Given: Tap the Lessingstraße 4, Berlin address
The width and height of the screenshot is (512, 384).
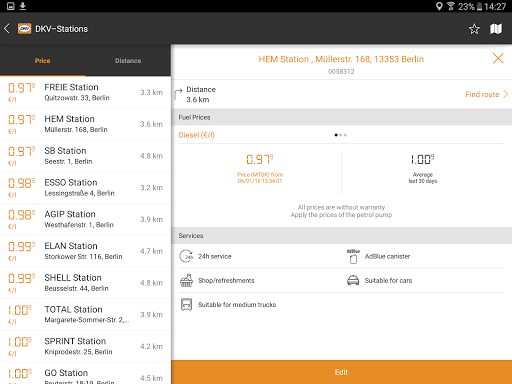Looking at the screenshot, I should coord(79,193).
